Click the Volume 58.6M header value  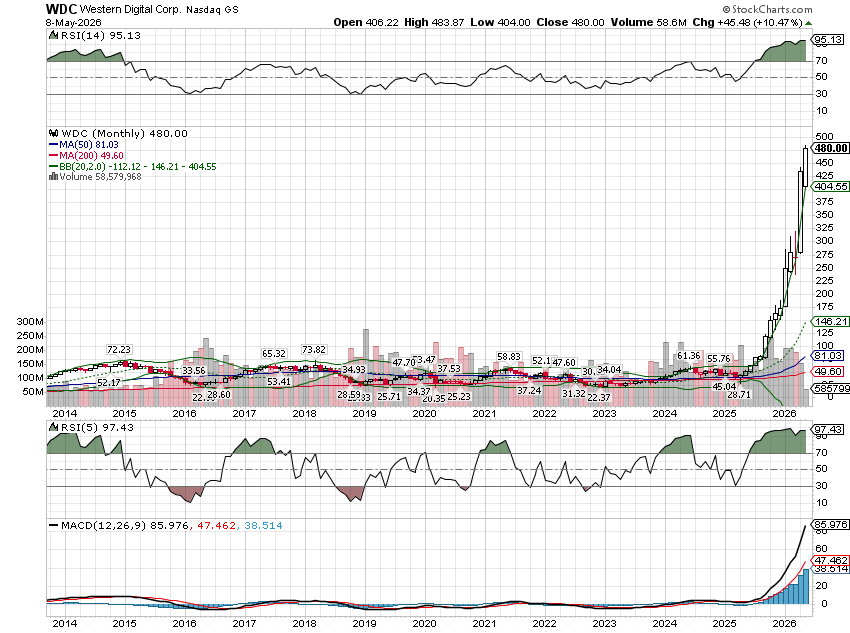click(648, 22)
